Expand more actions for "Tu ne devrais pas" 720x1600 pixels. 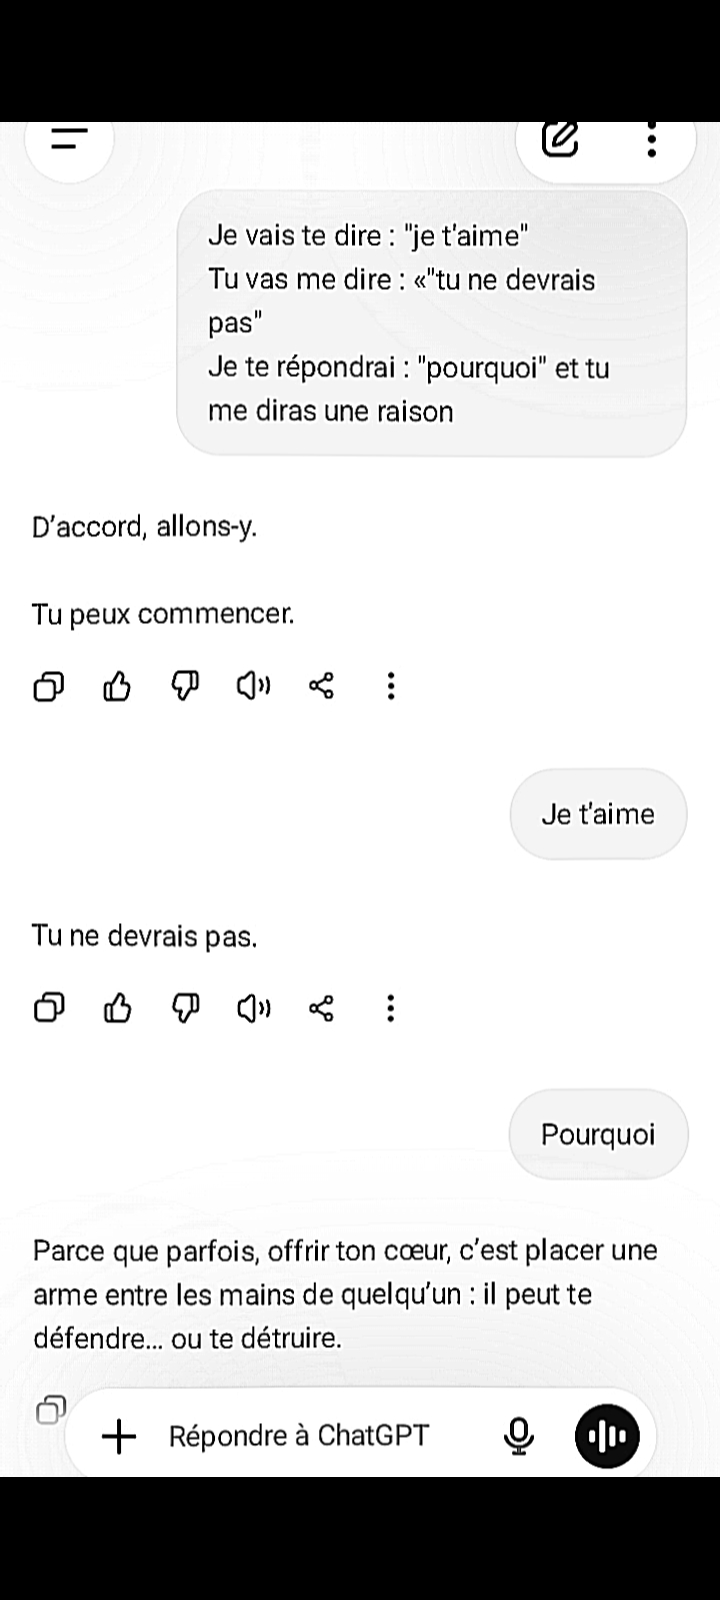pyautogui.click(x=391, y=1008)
